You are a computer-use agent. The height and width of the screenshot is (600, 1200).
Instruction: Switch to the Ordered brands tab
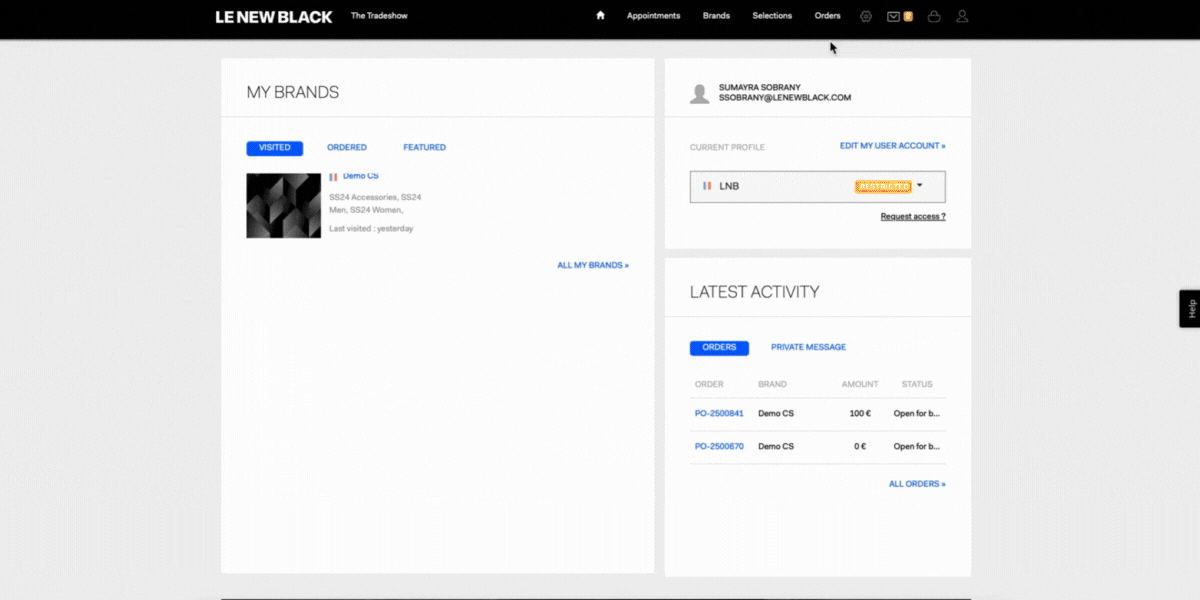(347, 148)
